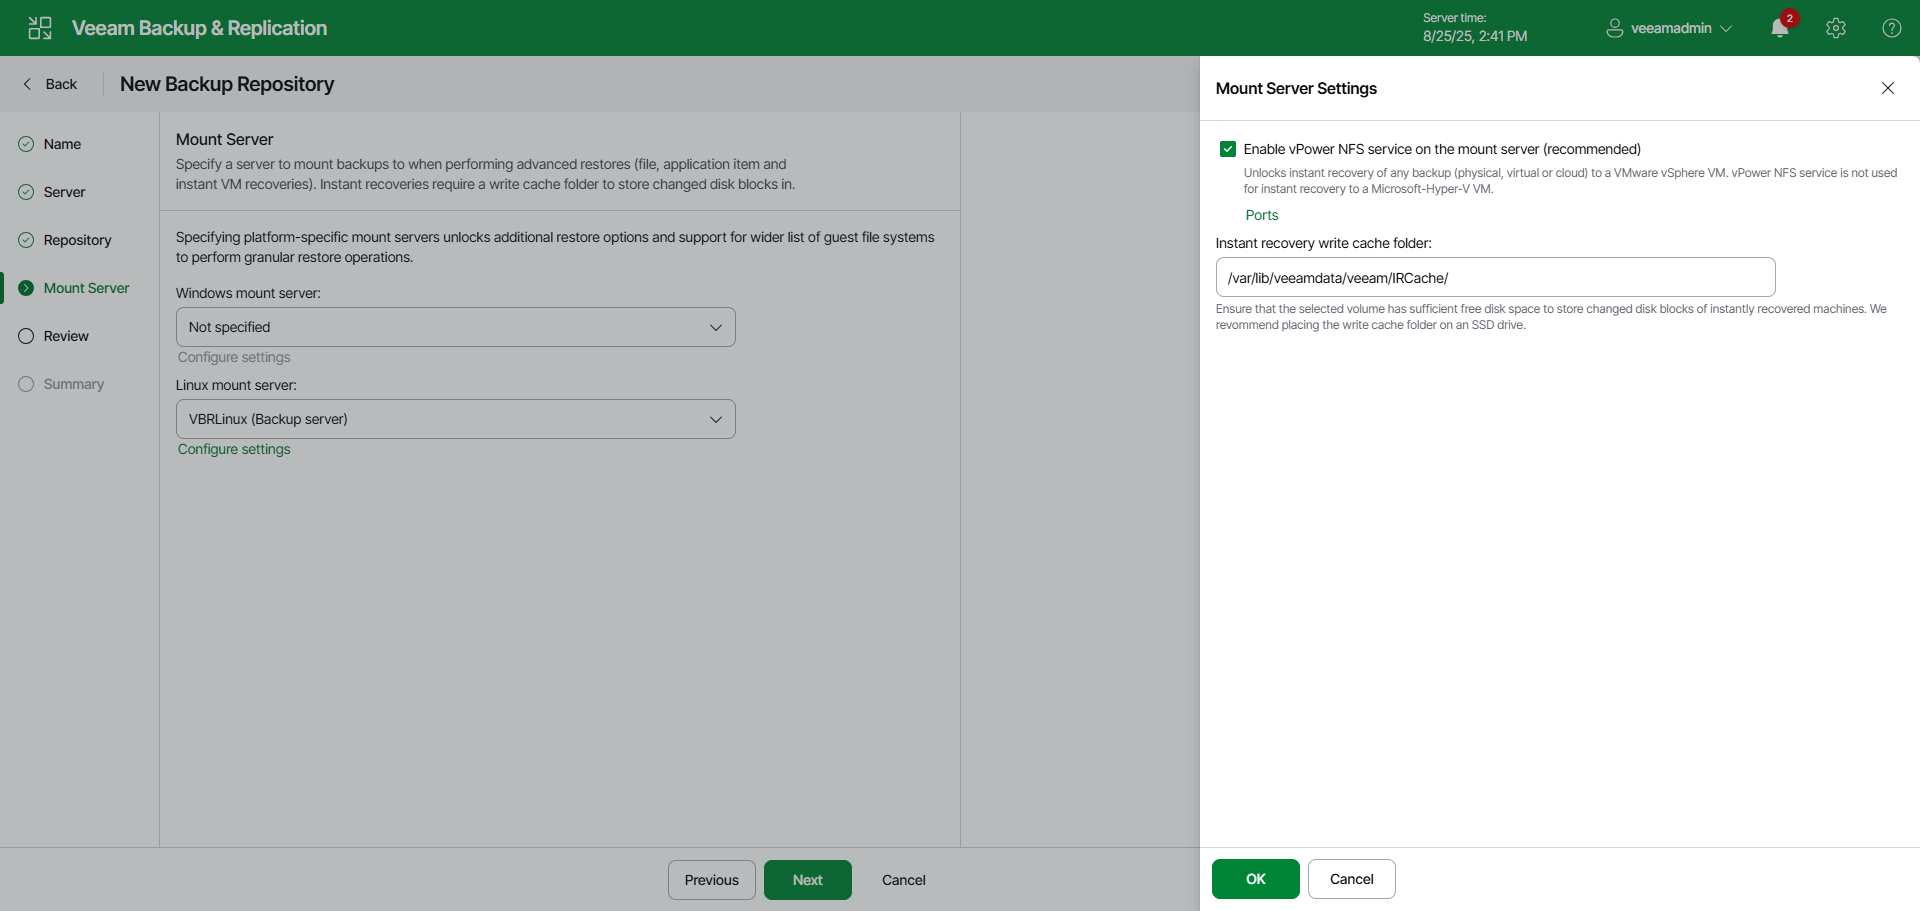
Task: Go to the Review wizard step
Action: 66,336
